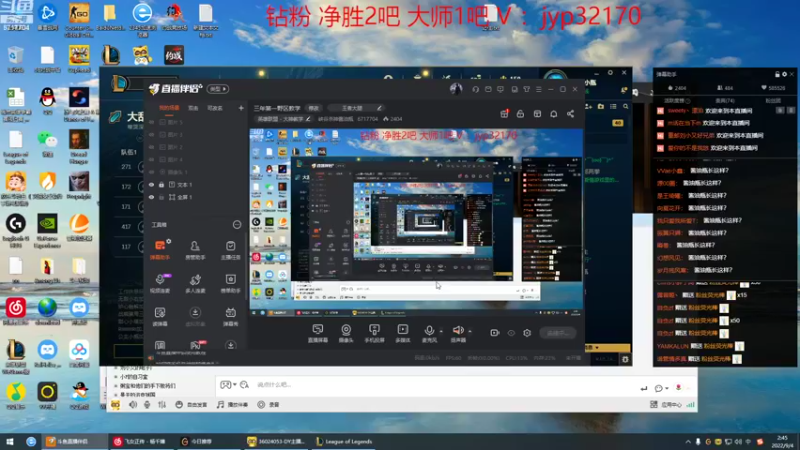The width and height of the screenshot is (800, 450).
Task: Edit the 王者大陆 label with the pencil
Action: 379,108
